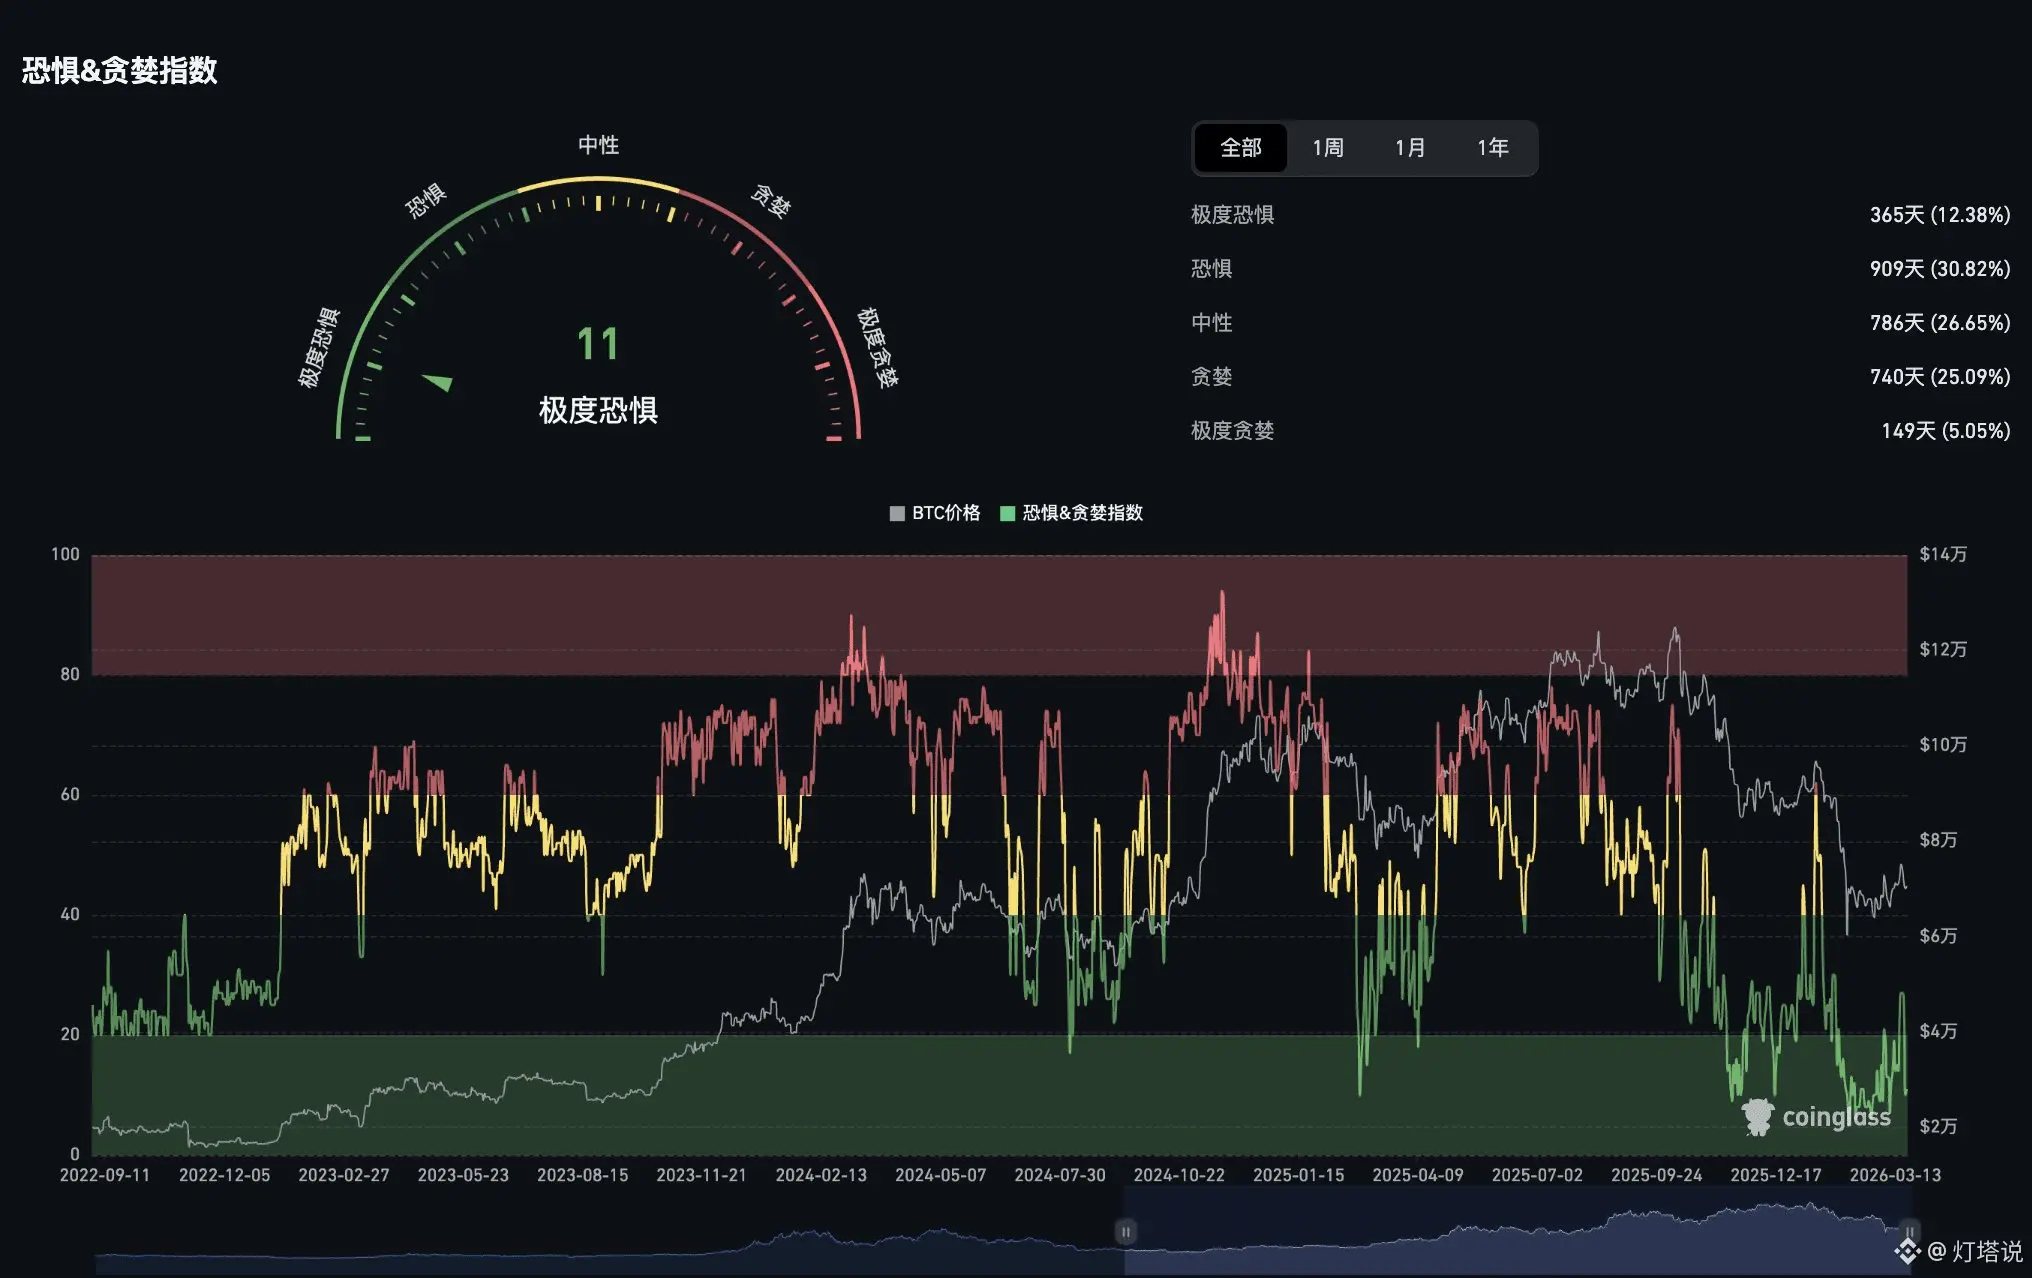Toggle the BTC价格 legend series
This screenshot has width=2032, height=1278.
[x=945, y=513]
